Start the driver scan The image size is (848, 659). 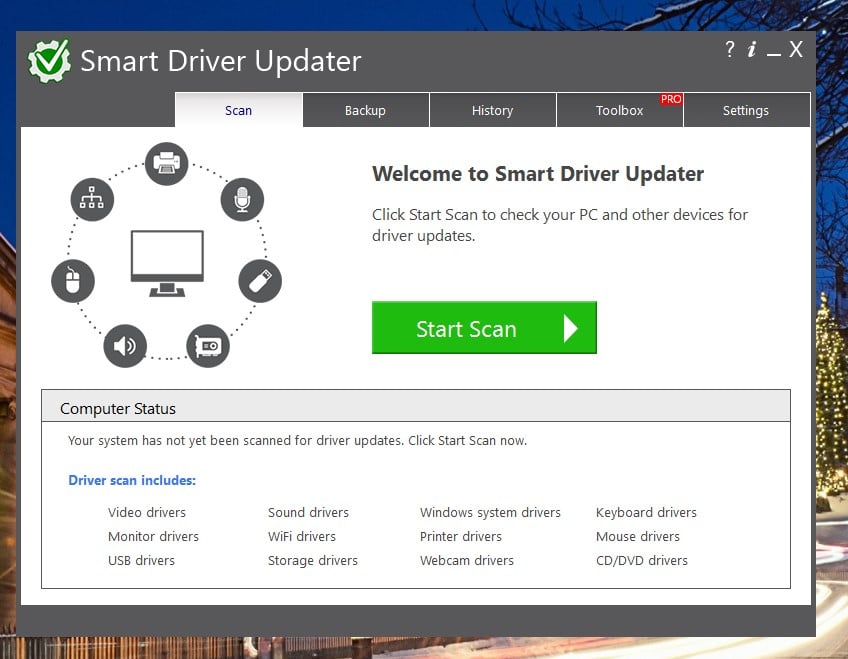[485, 328]
